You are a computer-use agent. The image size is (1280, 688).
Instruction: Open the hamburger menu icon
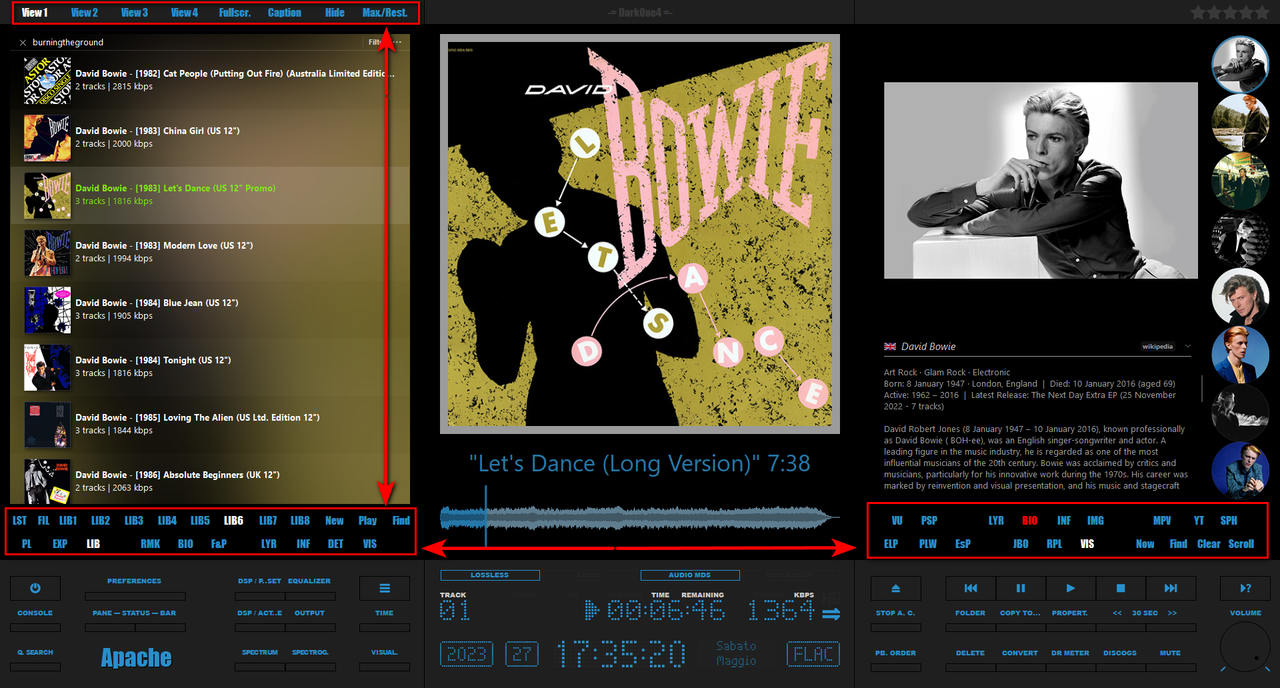point(384,588)
